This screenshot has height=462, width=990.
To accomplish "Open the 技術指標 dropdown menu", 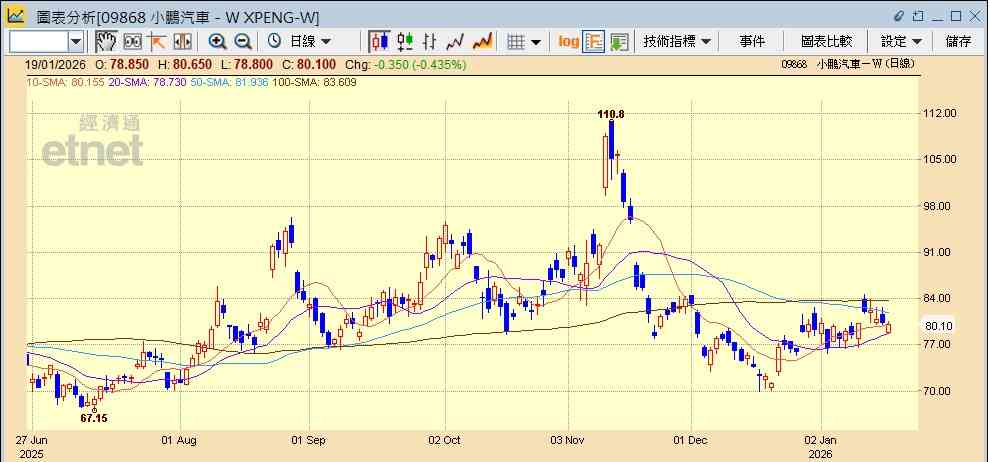I will (x=677, y=42).
